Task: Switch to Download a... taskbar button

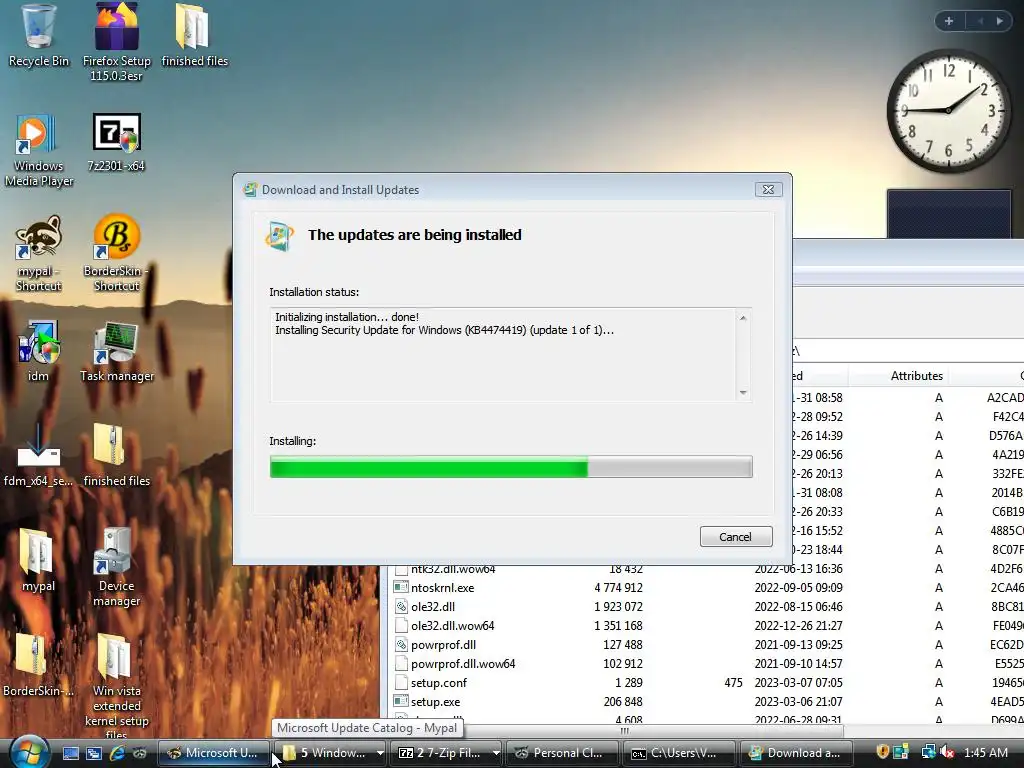Action: click(x=796, y=753)
